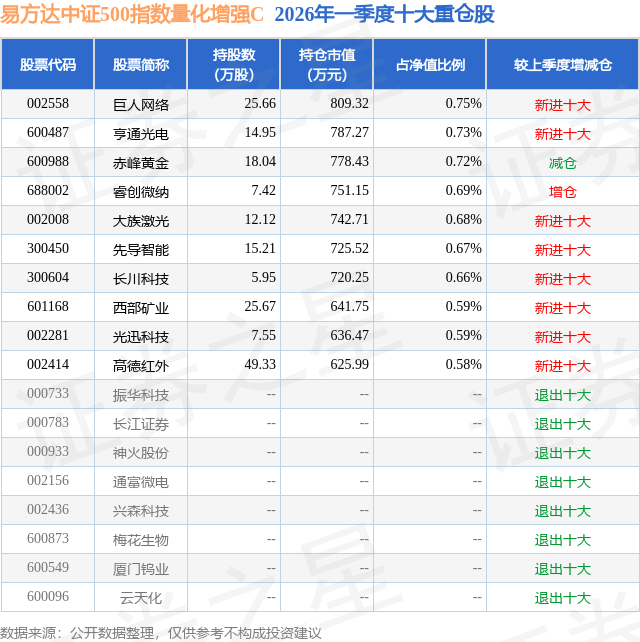Select stock code 600487
The width and height of the screenshot is (640, 642).
48,132
